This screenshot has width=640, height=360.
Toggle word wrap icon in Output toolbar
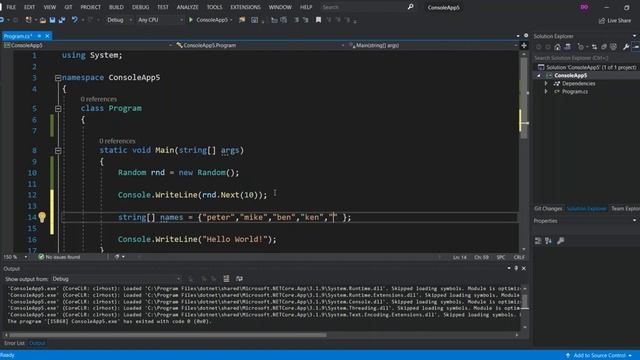pos(239,279)
